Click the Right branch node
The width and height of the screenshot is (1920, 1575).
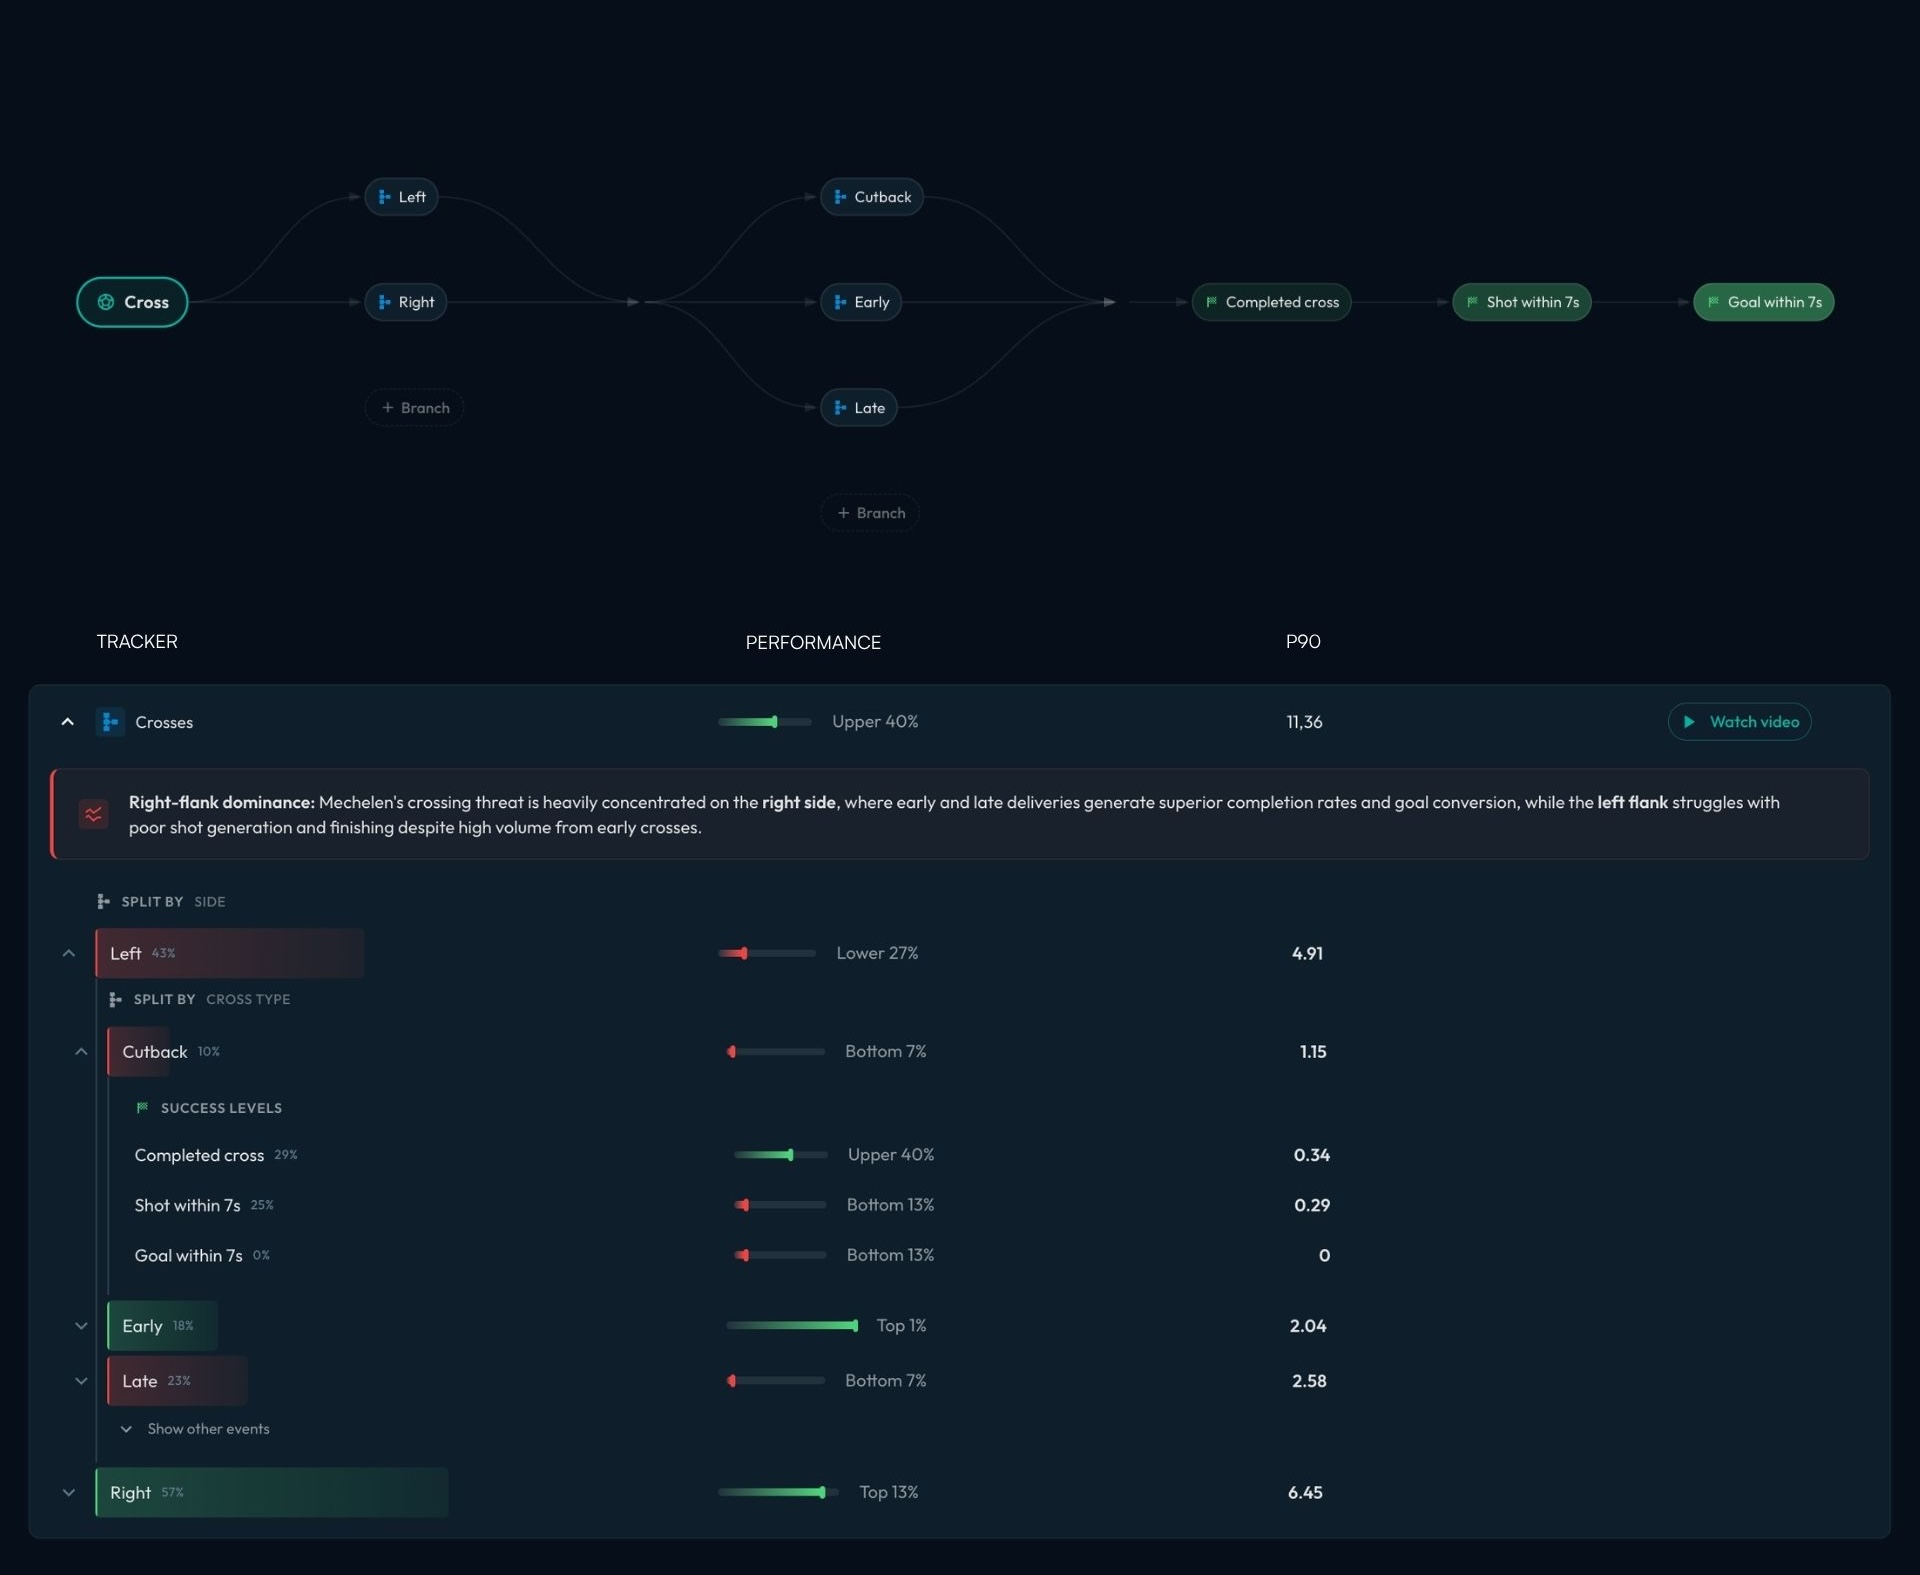pos(405,302)
